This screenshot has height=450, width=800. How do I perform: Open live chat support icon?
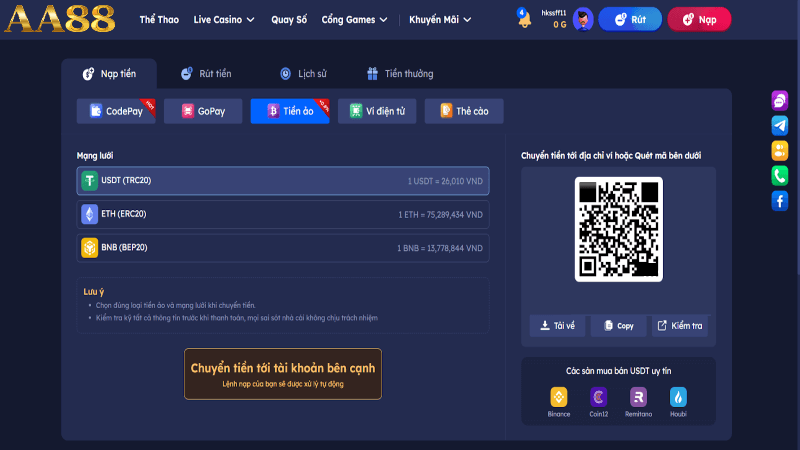coord(780,101)
